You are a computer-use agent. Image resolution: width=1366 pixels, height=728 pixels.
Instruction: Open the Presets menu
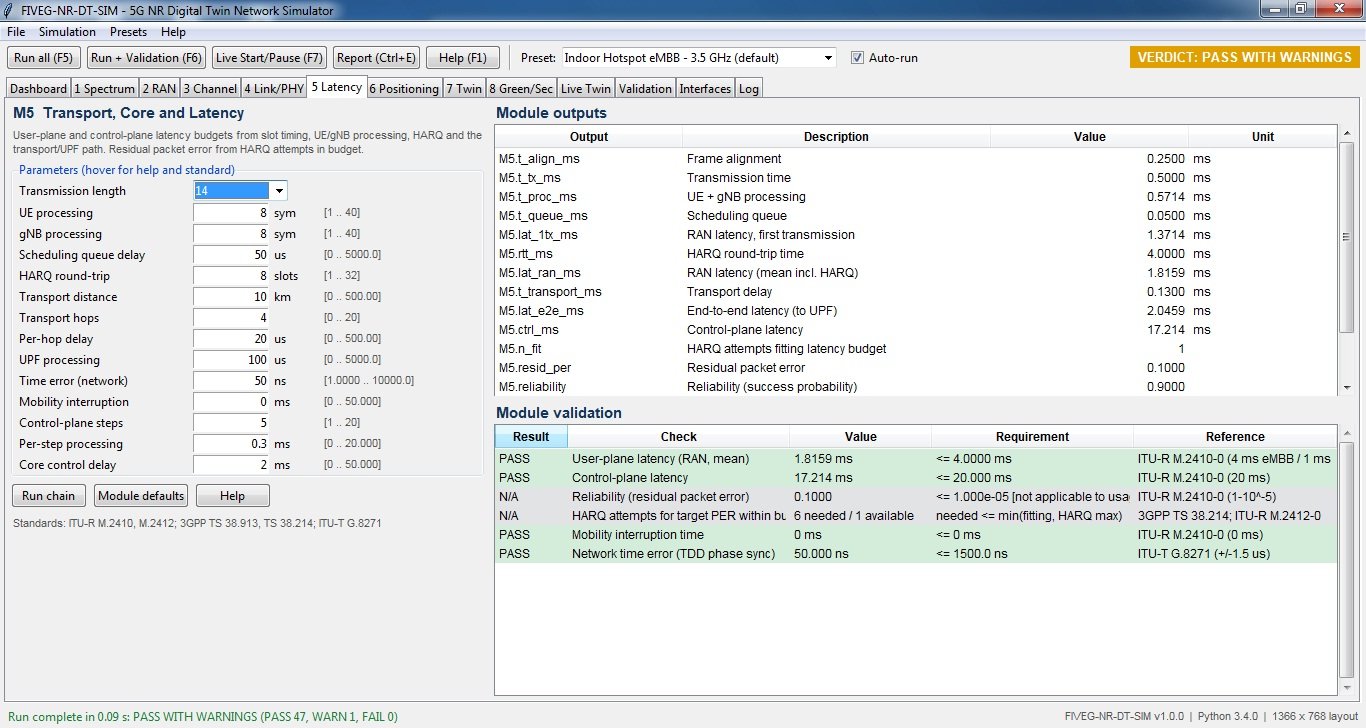point(128,32)
